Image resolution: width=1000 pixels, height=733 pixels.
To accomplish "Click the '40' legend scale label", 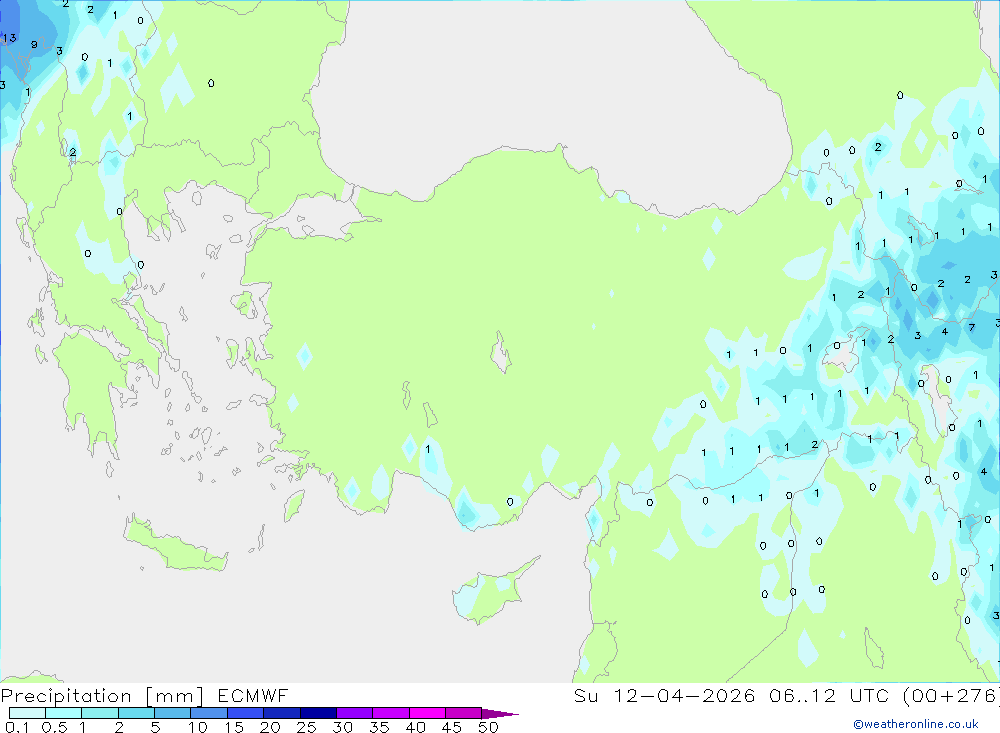I will click(415, 727).
